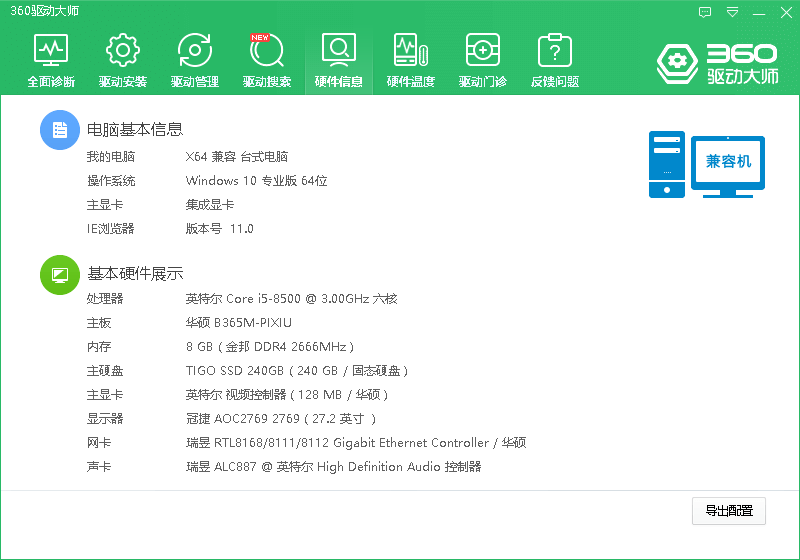This screenshot has width=800, height=560.
Task: Click the processor value 'Core i5-8500 @ 3.00GHz'
Action: (x=298, y=298)
